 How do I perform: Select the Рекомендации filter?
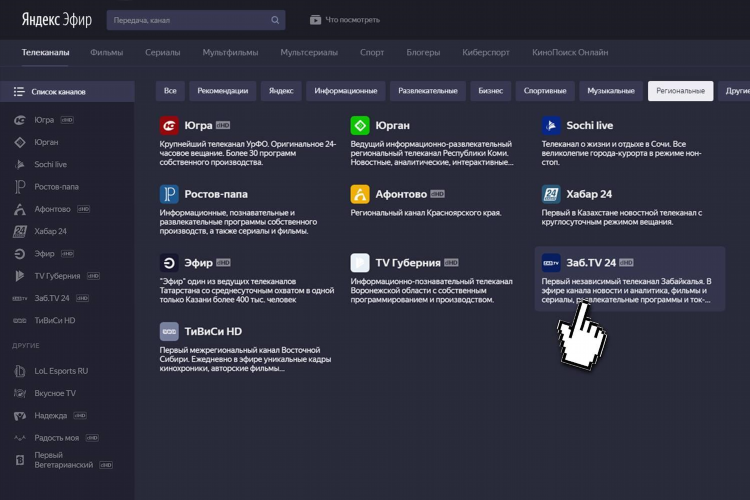click(x=222, y=91)
